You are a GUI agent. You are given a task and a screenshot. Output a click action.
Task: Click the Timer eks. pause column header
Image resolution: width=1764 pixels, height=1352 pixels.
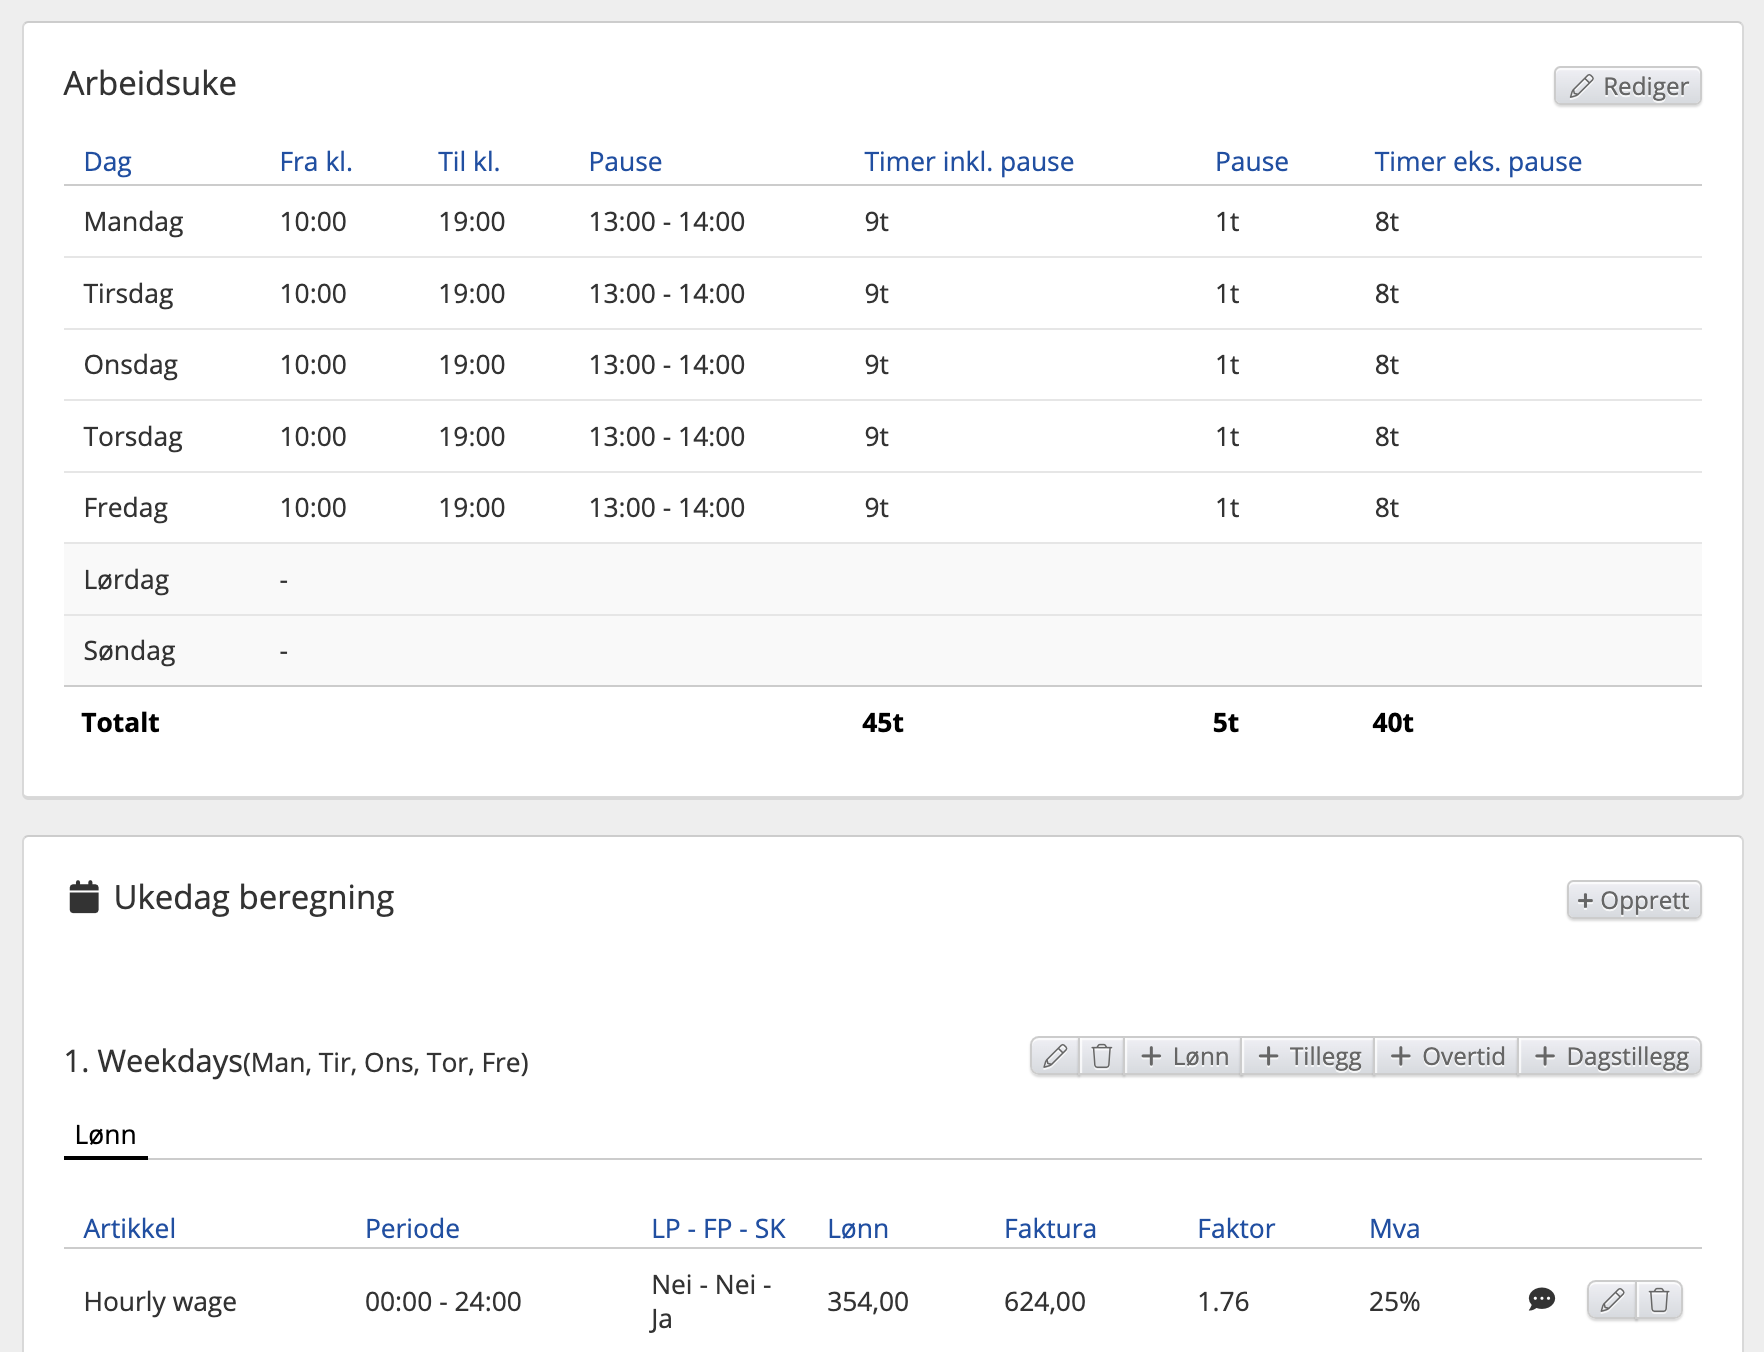(1477, 162)
